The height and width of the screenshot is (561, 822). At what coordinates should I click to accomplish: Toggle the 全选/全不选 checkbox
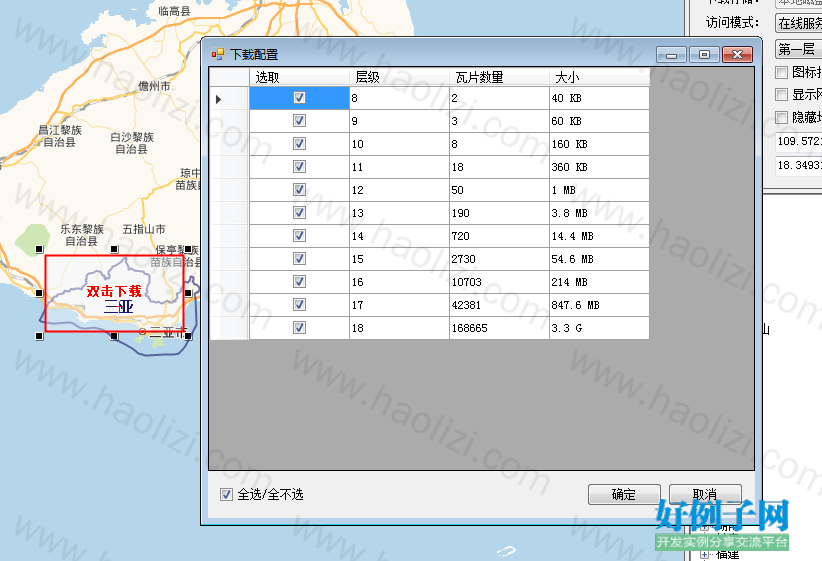pos(226,494)
